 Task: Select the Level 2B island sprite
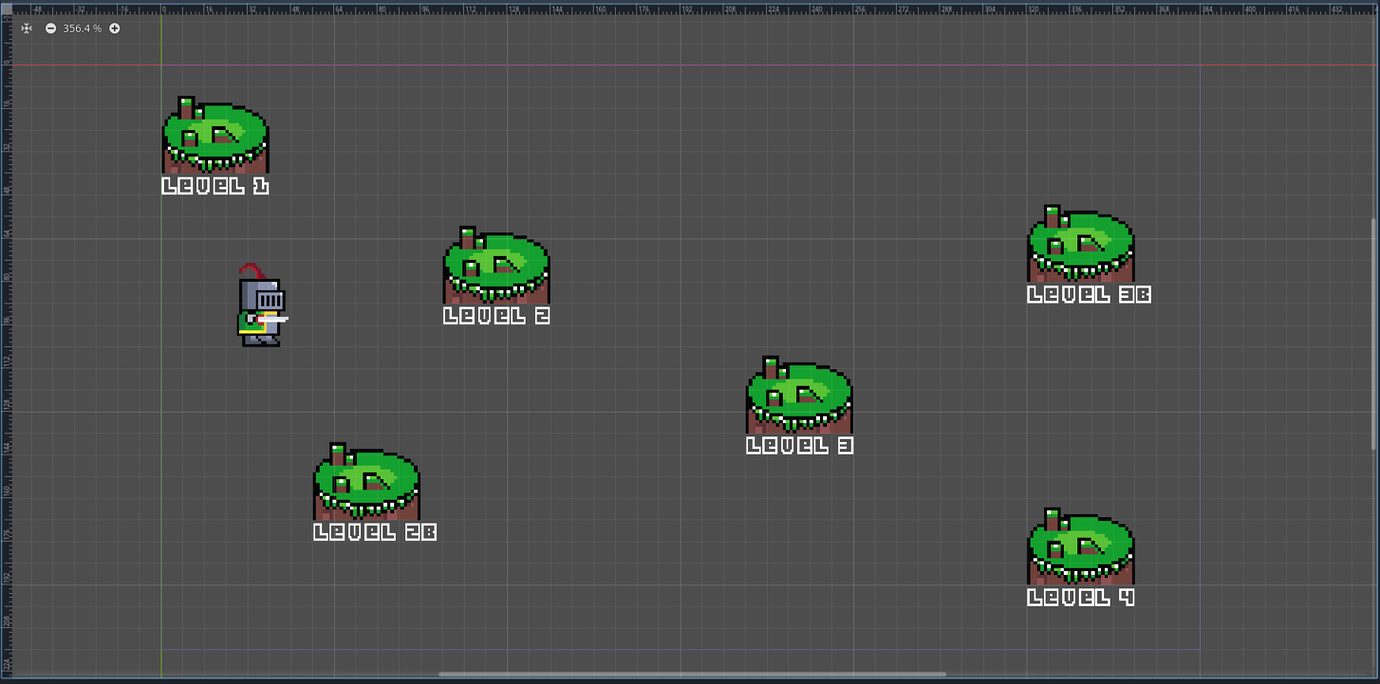366,482
